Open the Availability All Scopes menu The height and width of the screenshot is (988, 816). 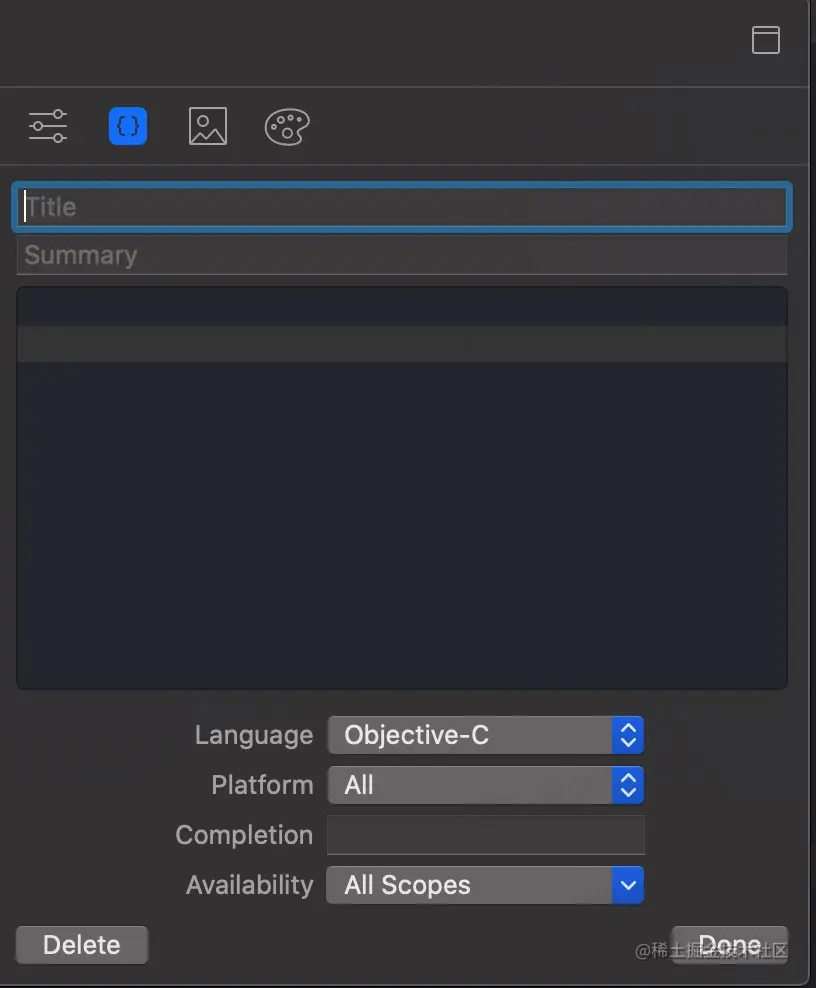pos(485,885)
